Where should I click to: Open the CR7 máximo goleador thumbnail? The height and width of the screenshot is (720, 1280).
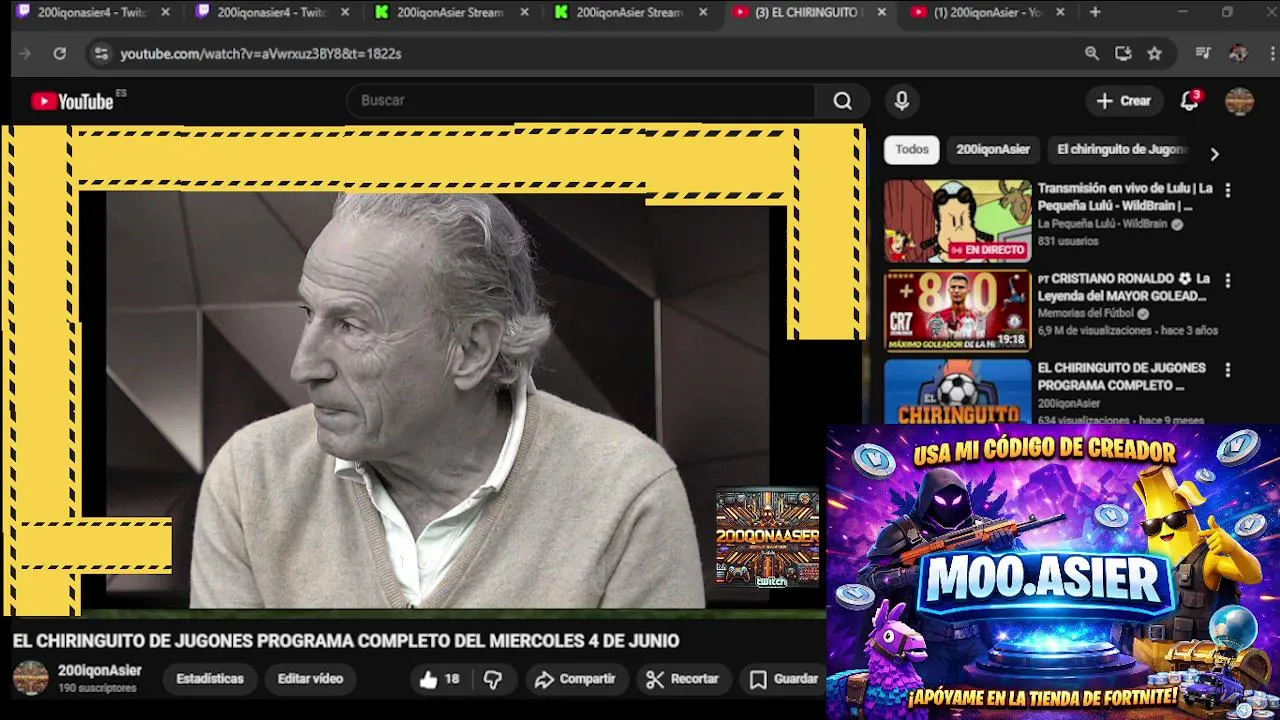(957, 311)
